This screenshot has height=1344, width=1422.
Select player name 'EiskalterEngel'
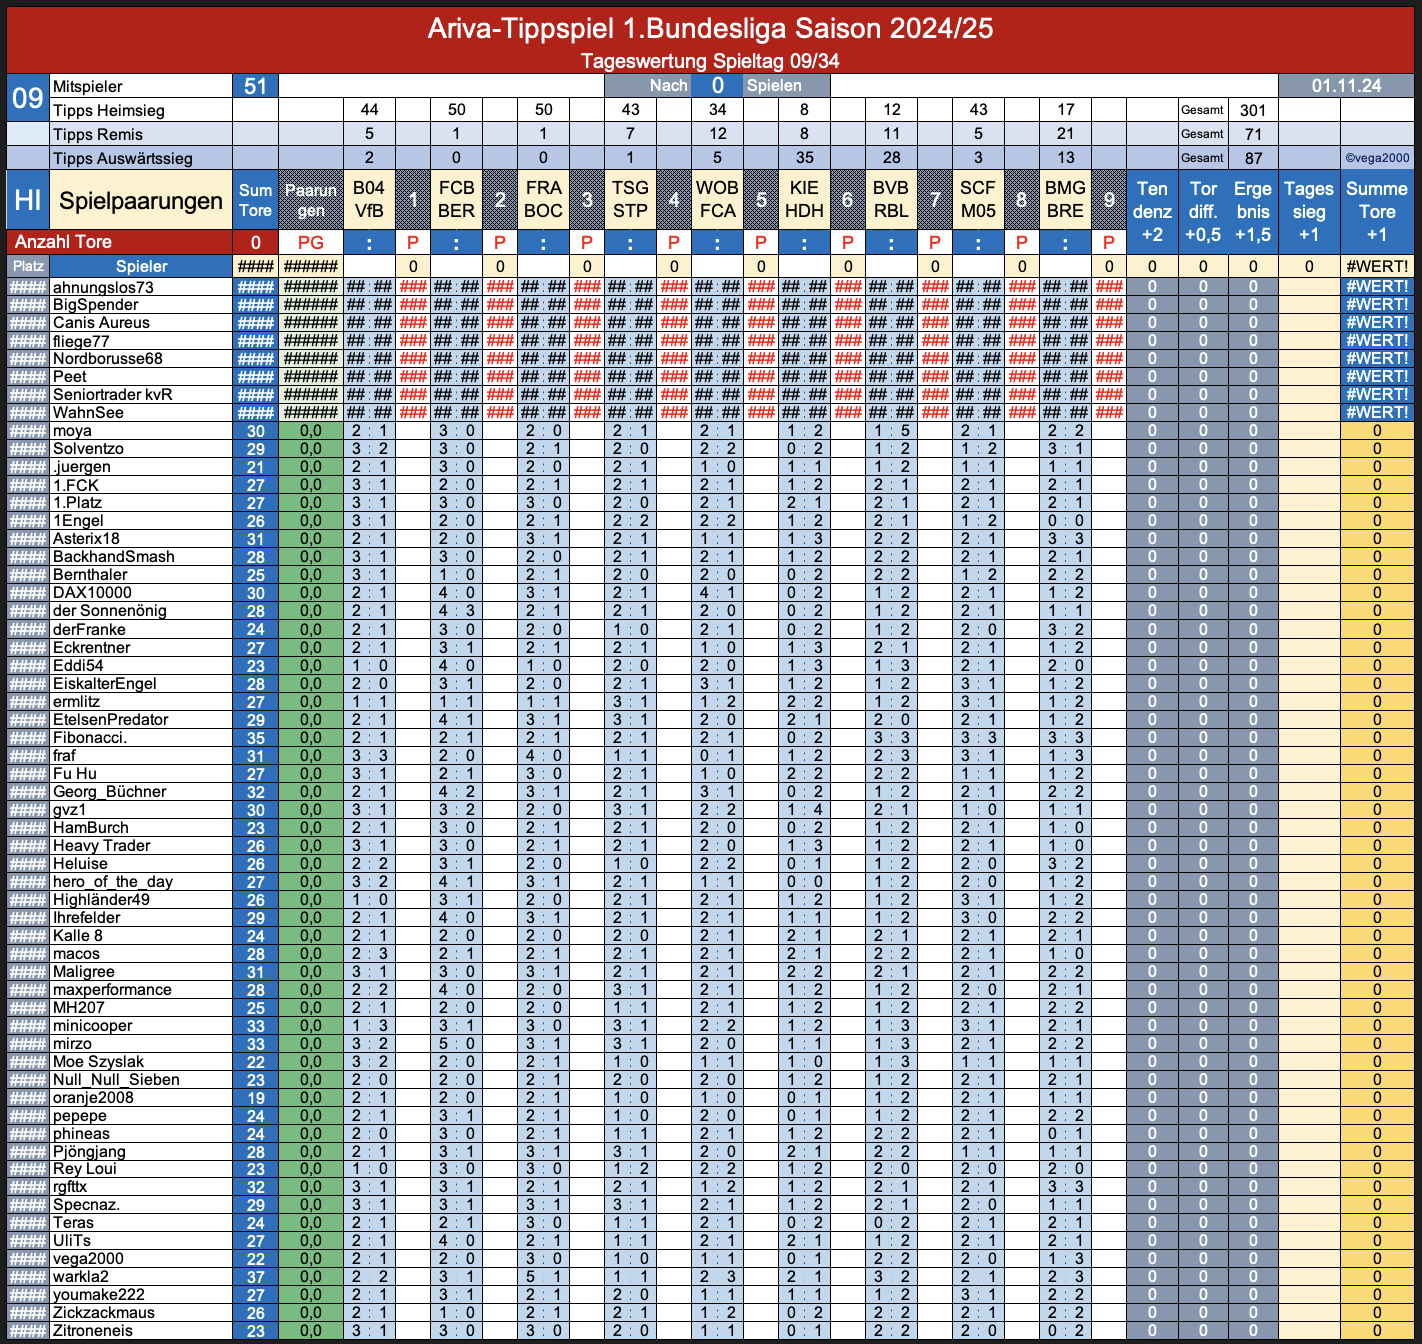104,684
